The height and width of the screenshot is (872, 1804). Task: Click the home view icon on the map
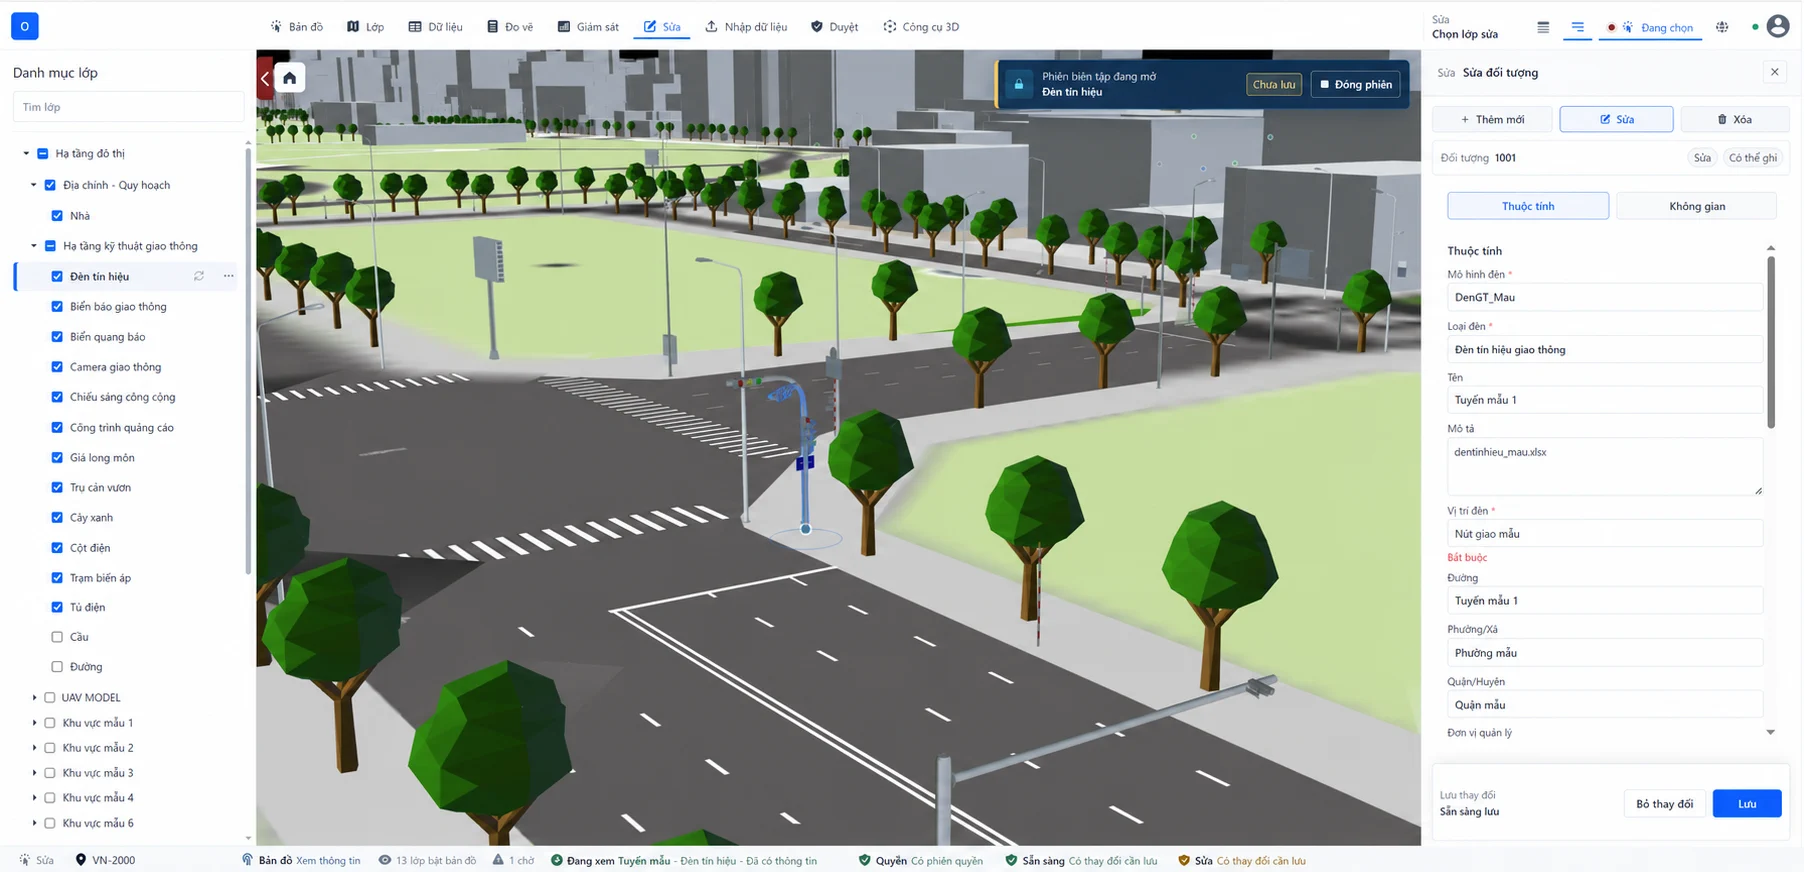pyautogui.click(x=289, y=78)
